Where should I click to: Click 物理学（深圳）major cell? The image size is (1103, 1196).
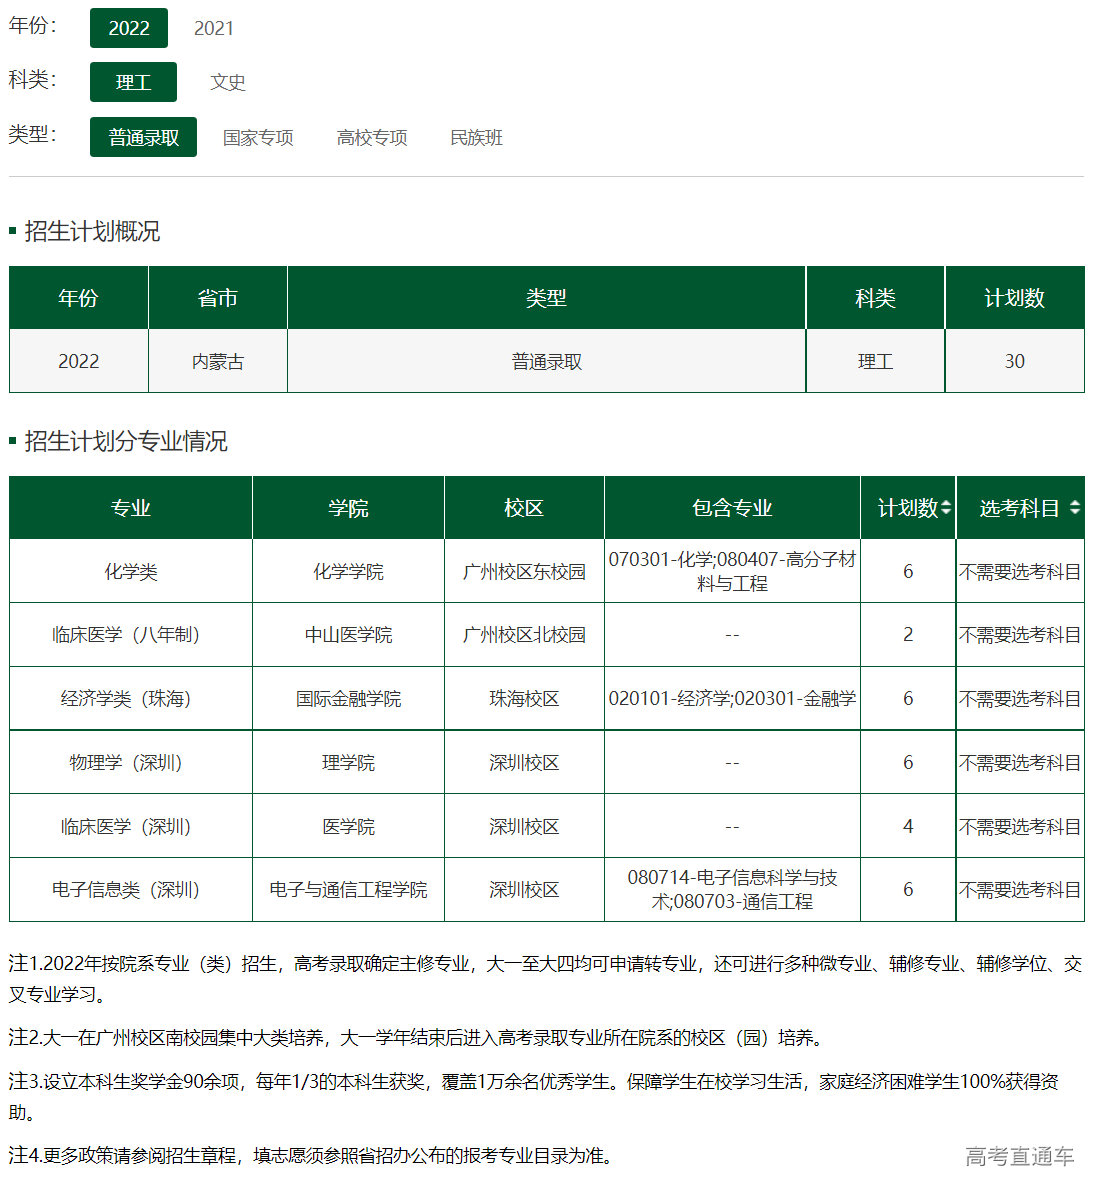pyautogui.click(x=131, y=763)
